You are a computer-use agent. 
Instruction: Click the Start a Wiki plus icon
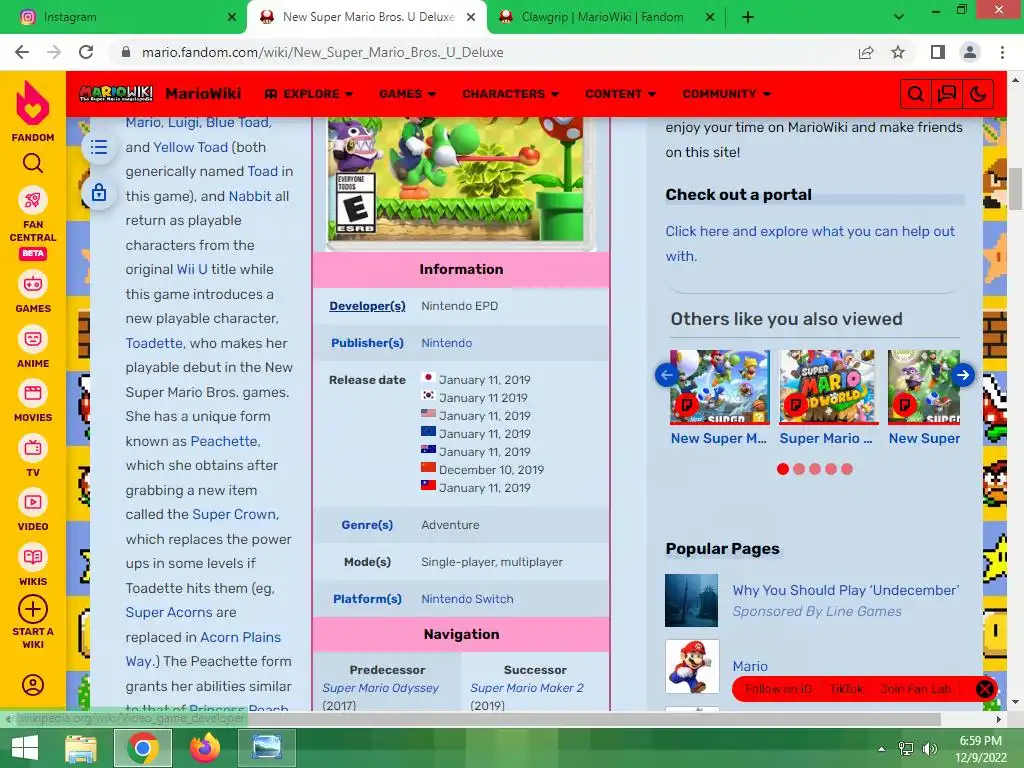click(33, 609)
